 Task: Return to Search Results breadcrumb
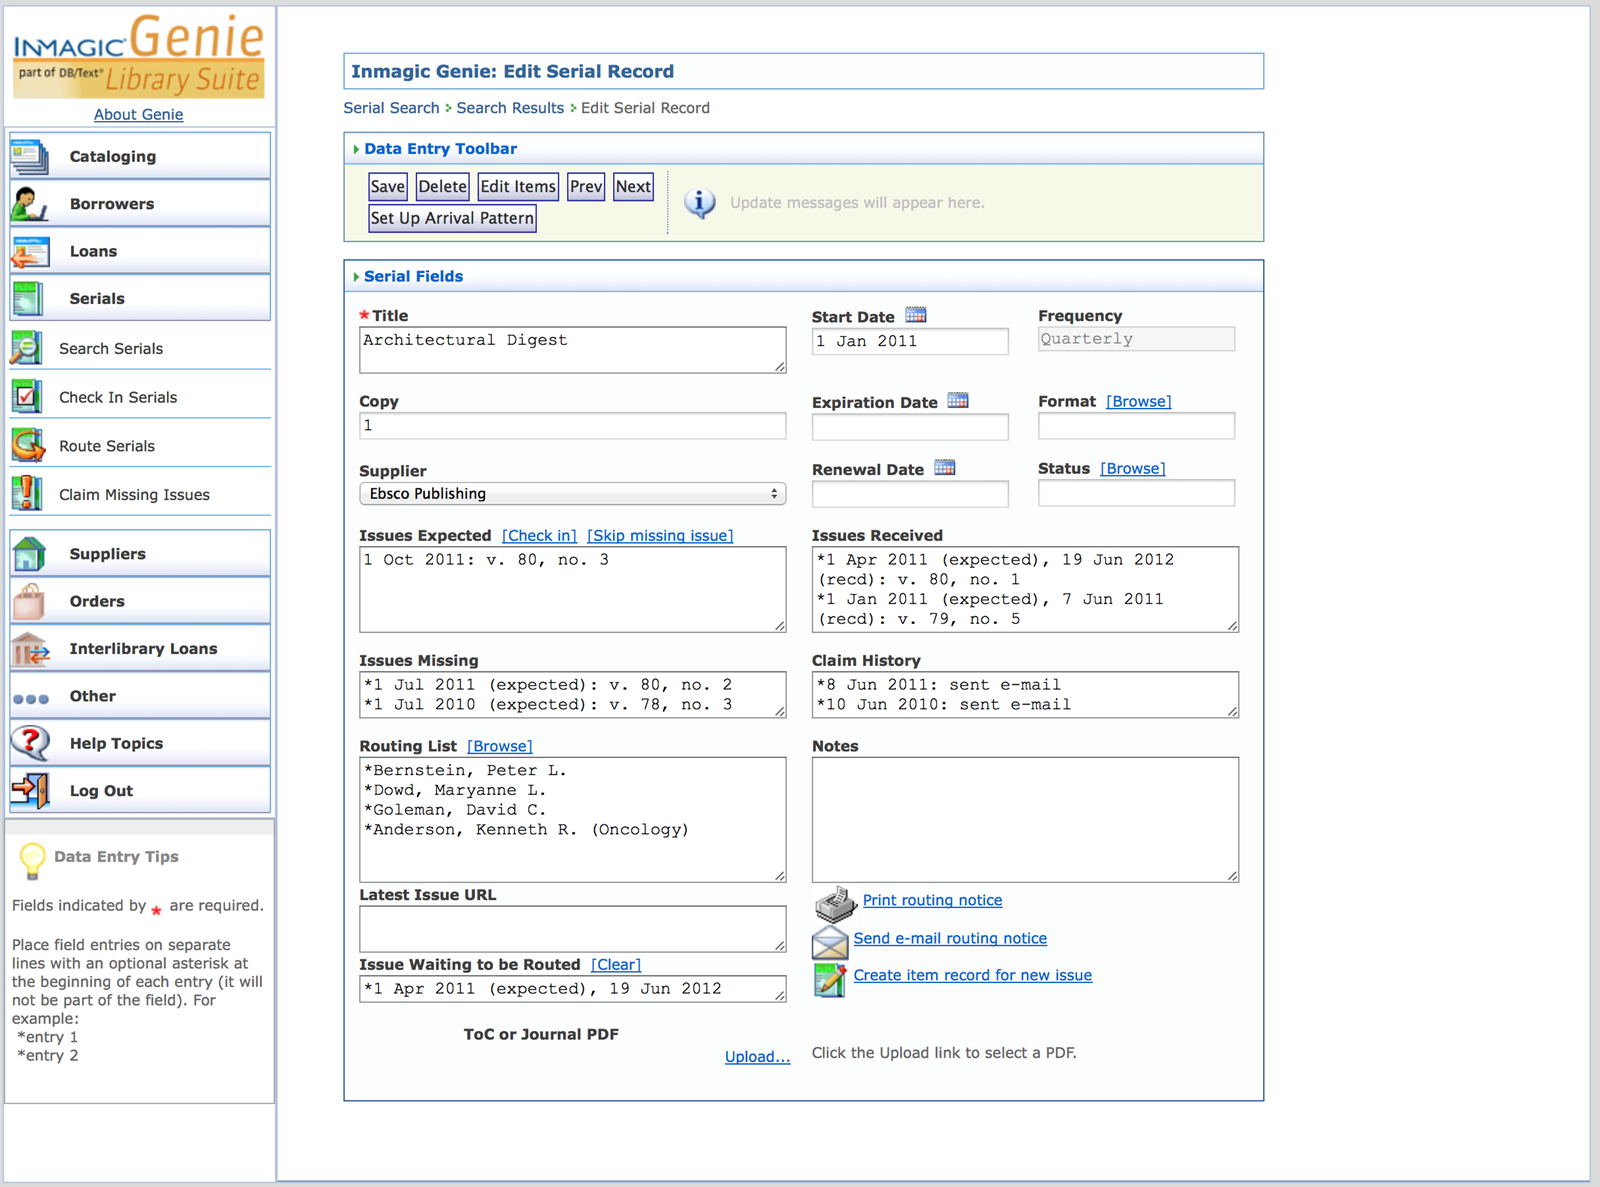click(x=510, y=108)
